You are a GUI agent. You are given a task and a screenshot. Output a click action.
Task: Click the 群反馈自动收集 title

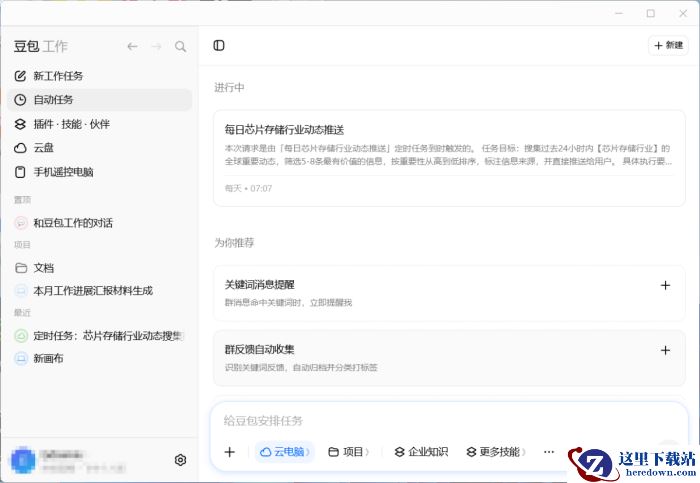pos(259,350)
